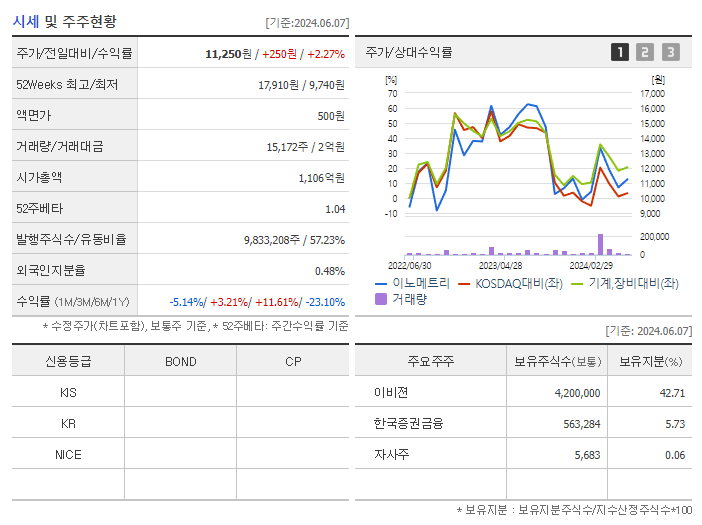The width and height of the screenshot is (702, 525).
Task: Click the 시가총액 row label
Action: [39, 178]
